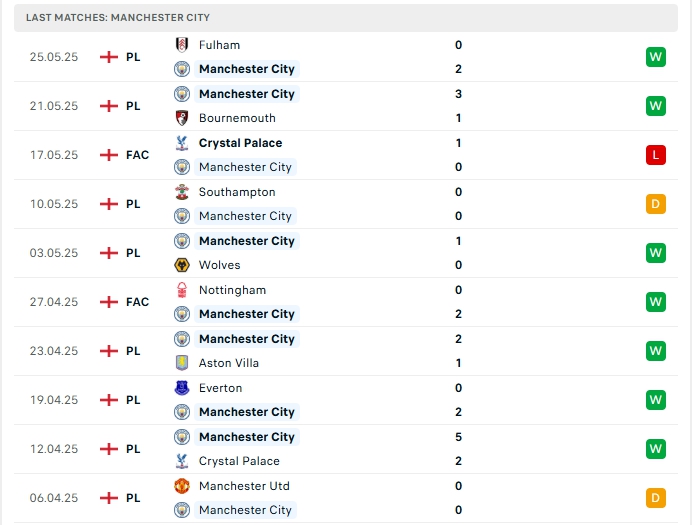Click the Southampton club crest
The image size is (692, 525).
pos(182,192)
